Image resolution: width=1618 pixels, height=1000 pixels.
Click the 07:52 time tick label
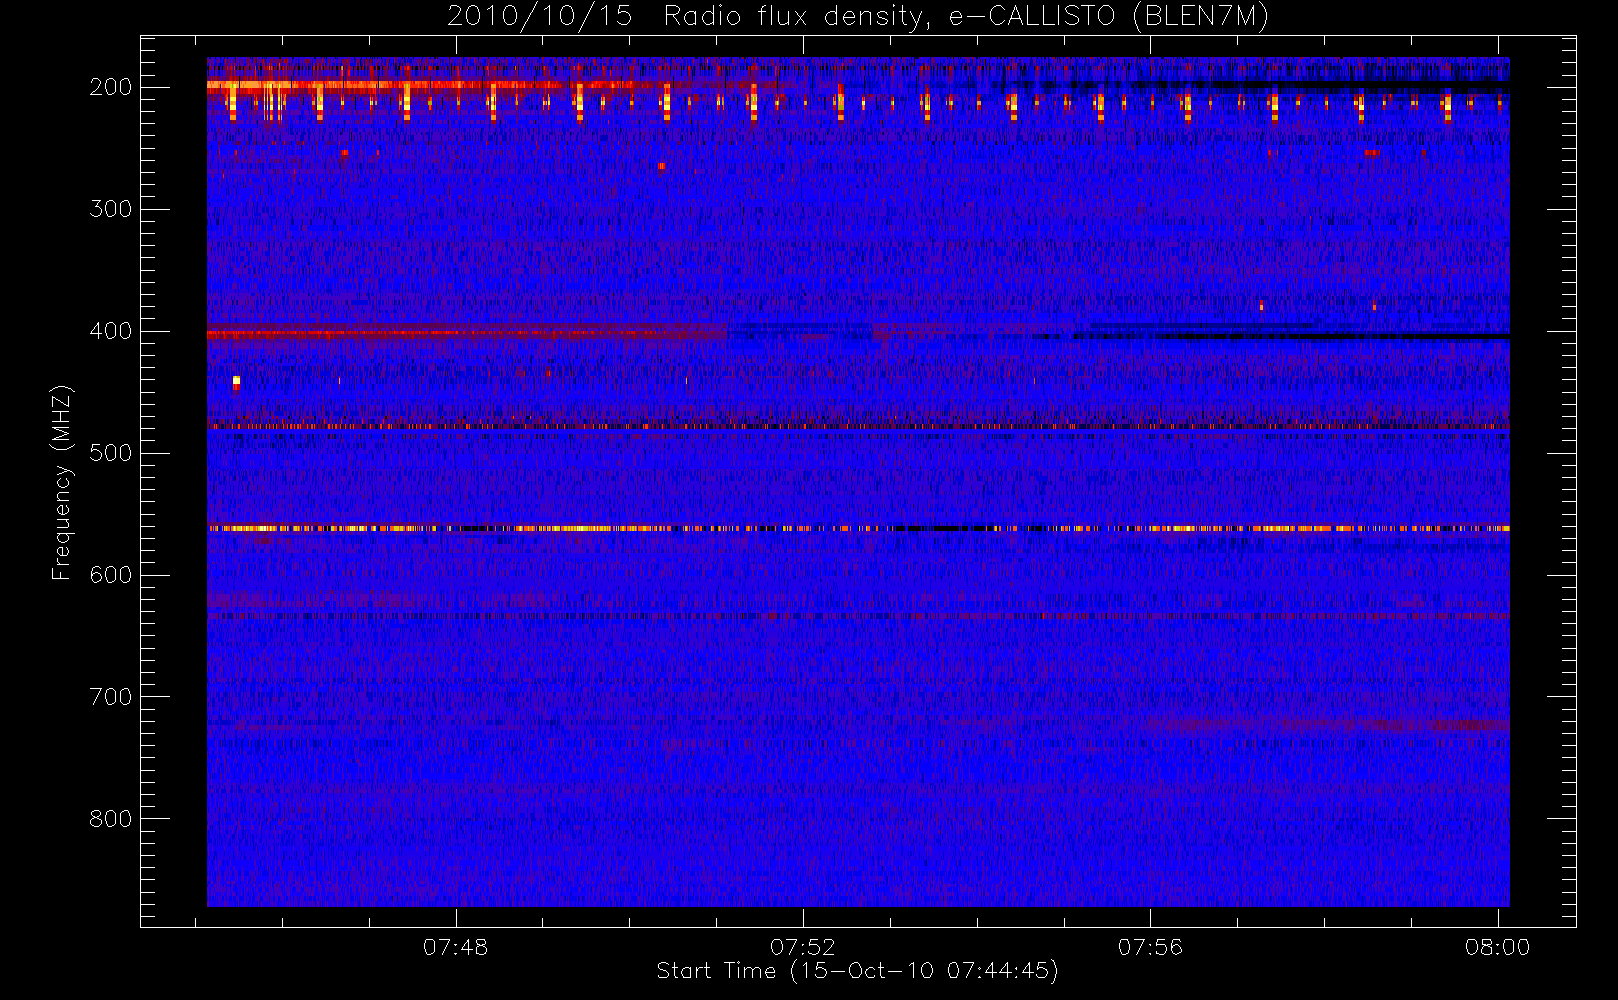tap(803, 947)
